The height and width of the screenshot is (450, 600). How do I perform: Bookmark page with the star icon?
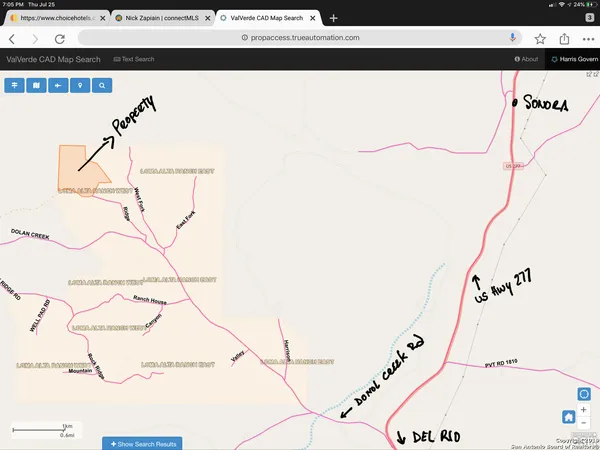click(x=540, y=38)
